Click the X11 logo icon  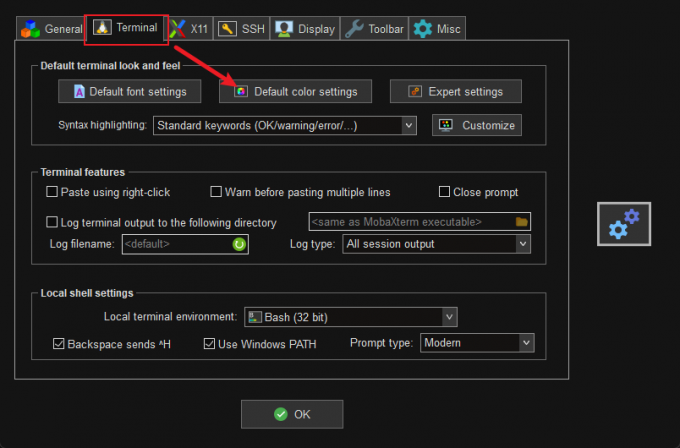coord(178,29)
